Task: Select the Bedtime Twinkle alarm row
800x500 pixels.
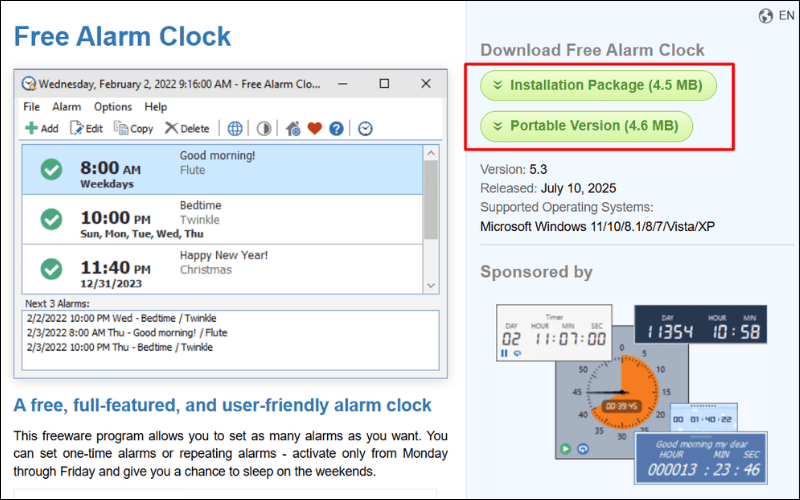Action: coord(222,219)
